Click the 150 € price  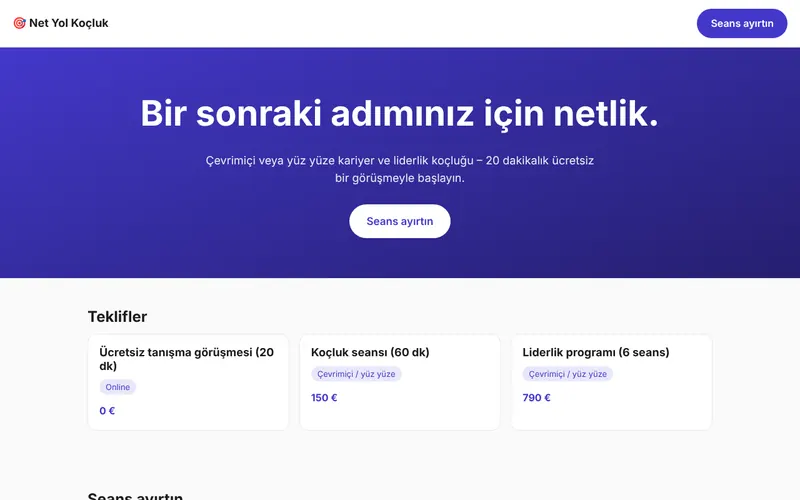coord(324,397)
